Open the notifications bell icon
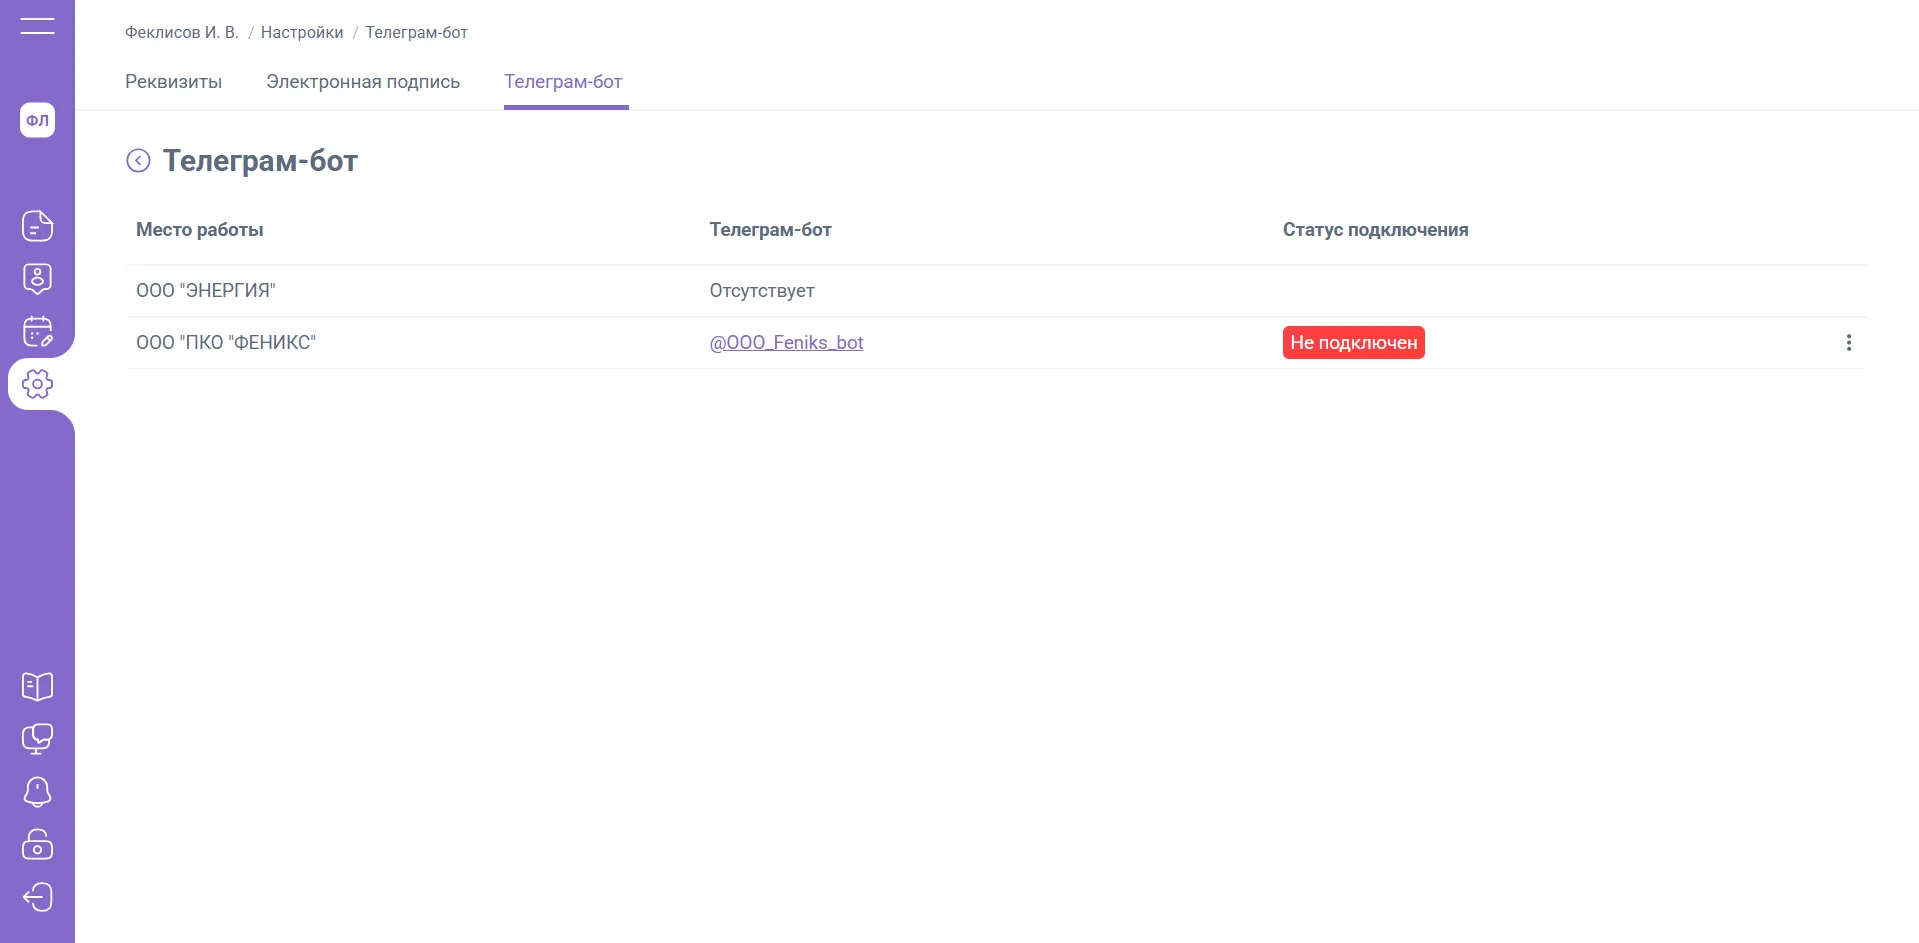 click(37, 792)
